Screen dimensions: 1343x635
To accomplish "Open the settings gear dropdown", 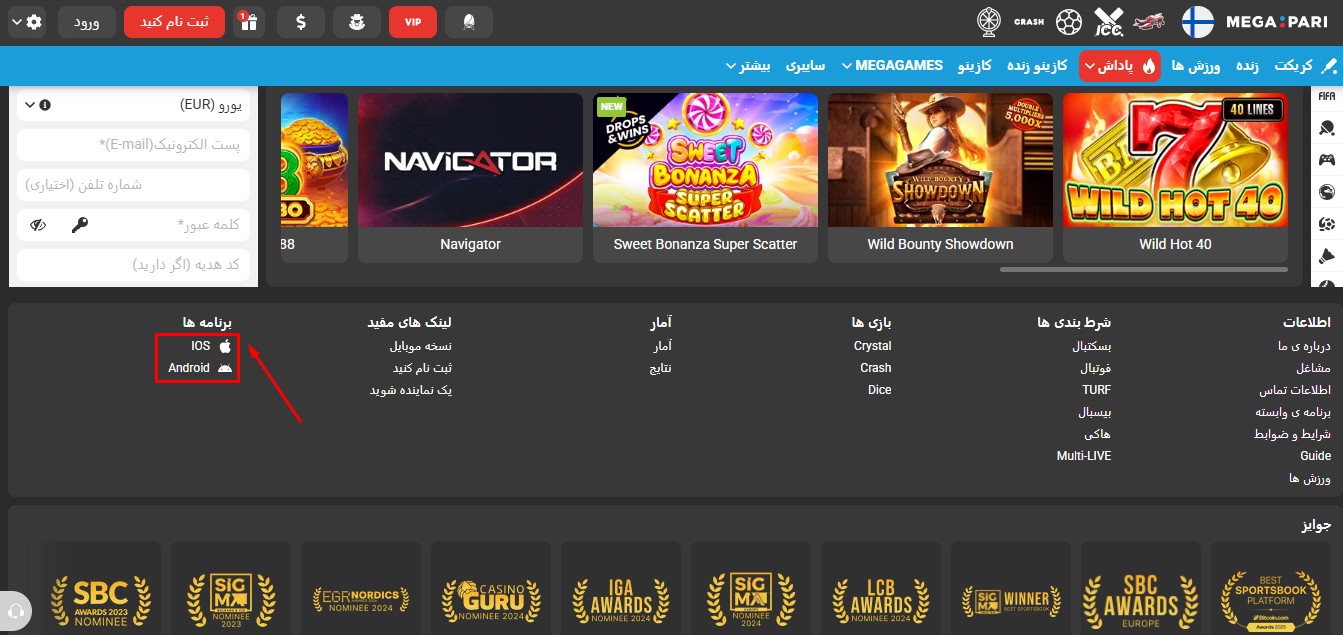I will (x=27, y=21).
